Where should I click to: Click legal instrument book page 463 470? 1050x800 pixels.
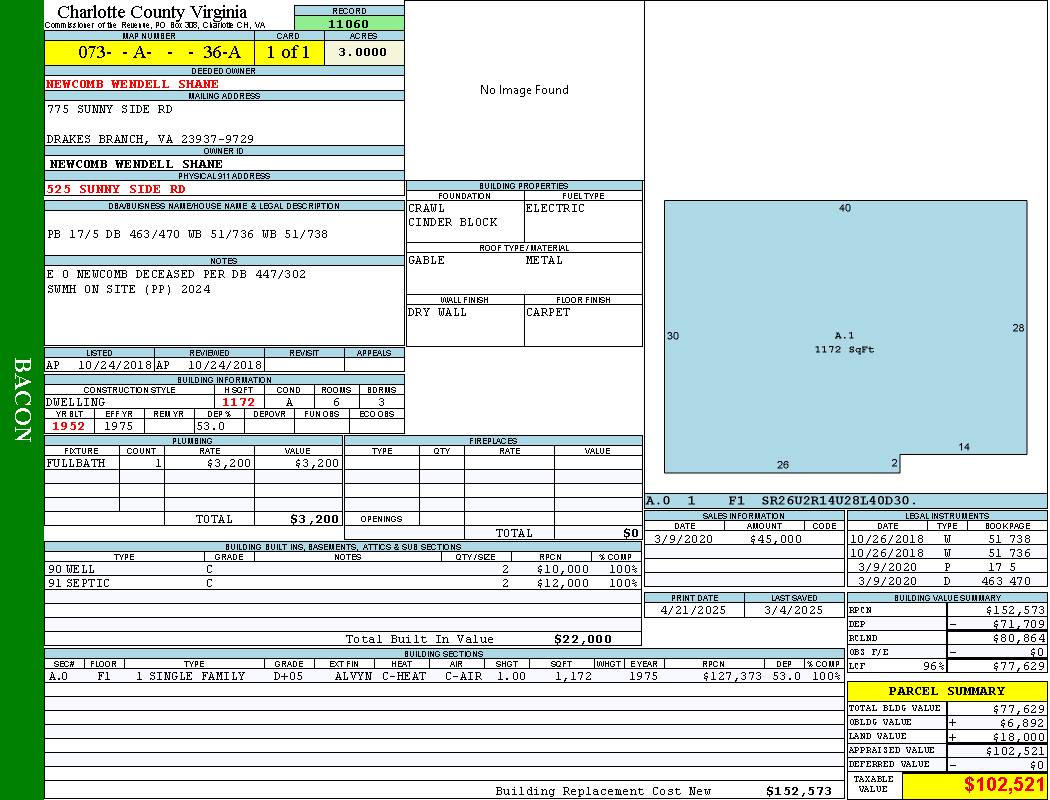pos(1005,581)
